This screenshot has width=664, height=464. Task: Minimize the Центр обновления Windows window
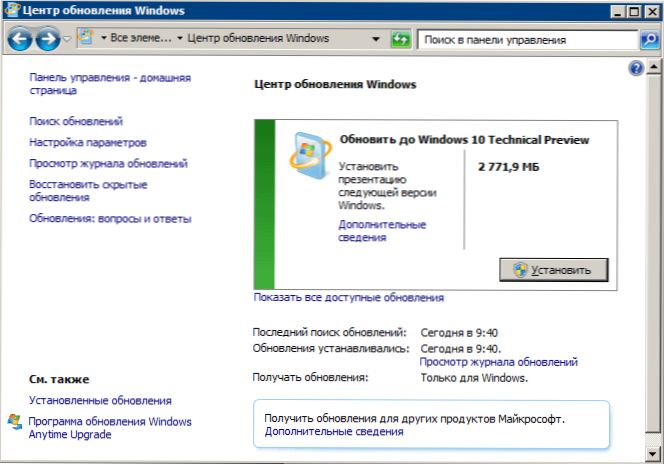coord(618,11)
